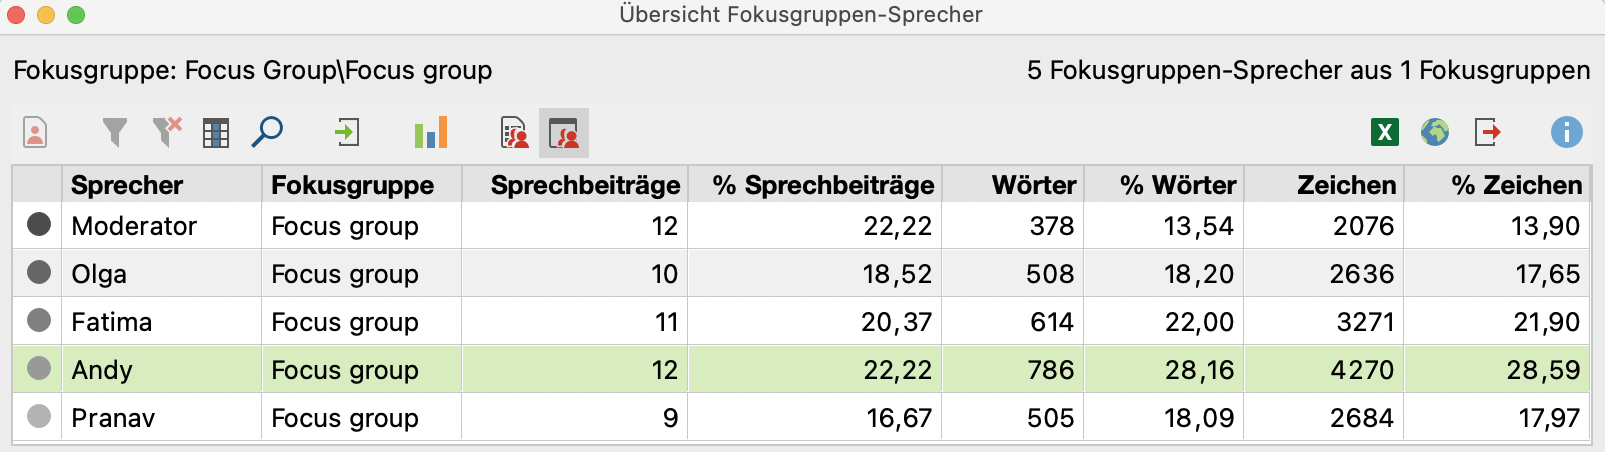Screen dimensions: 1605x452
Task: Click the speaker profile document icon
Action: pyautogui.click(x=35, y=132)
